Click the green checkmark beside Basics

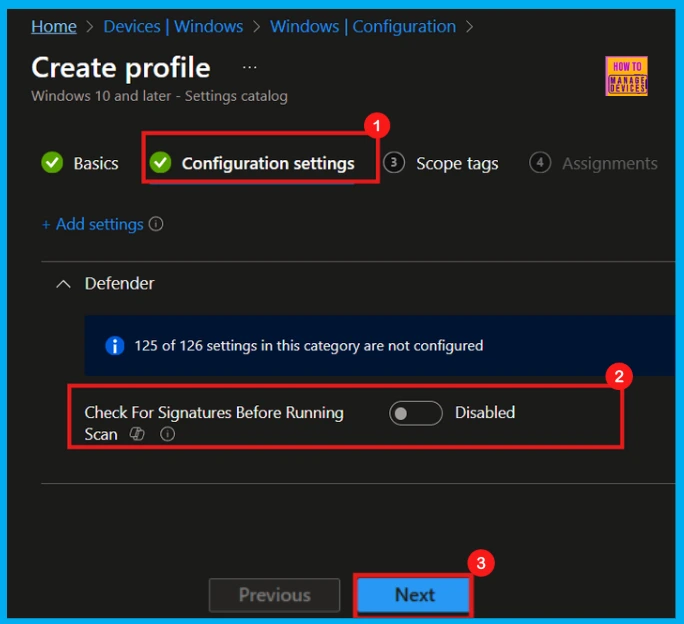point(52,162)
